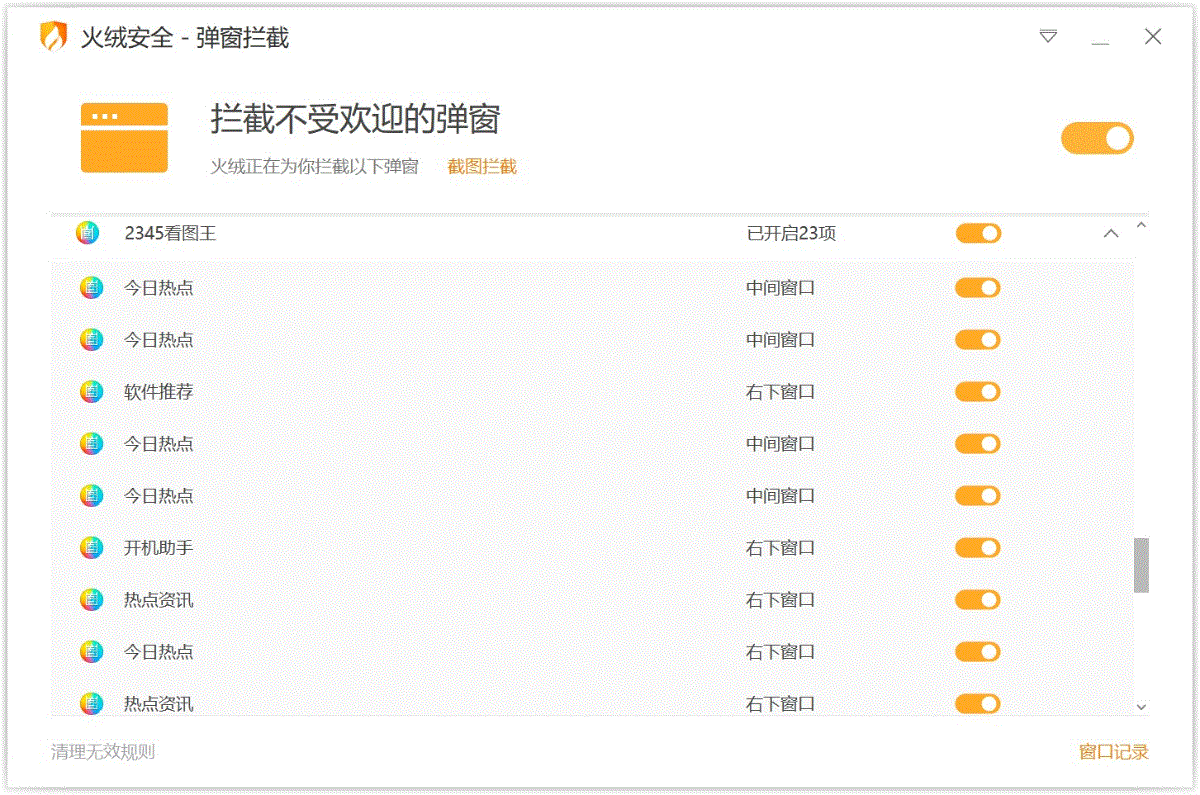This screenshot has width=1200, height=795.
Task: Click the icon of 今日热点 右下窗口 row
Action: click(91, 652)
